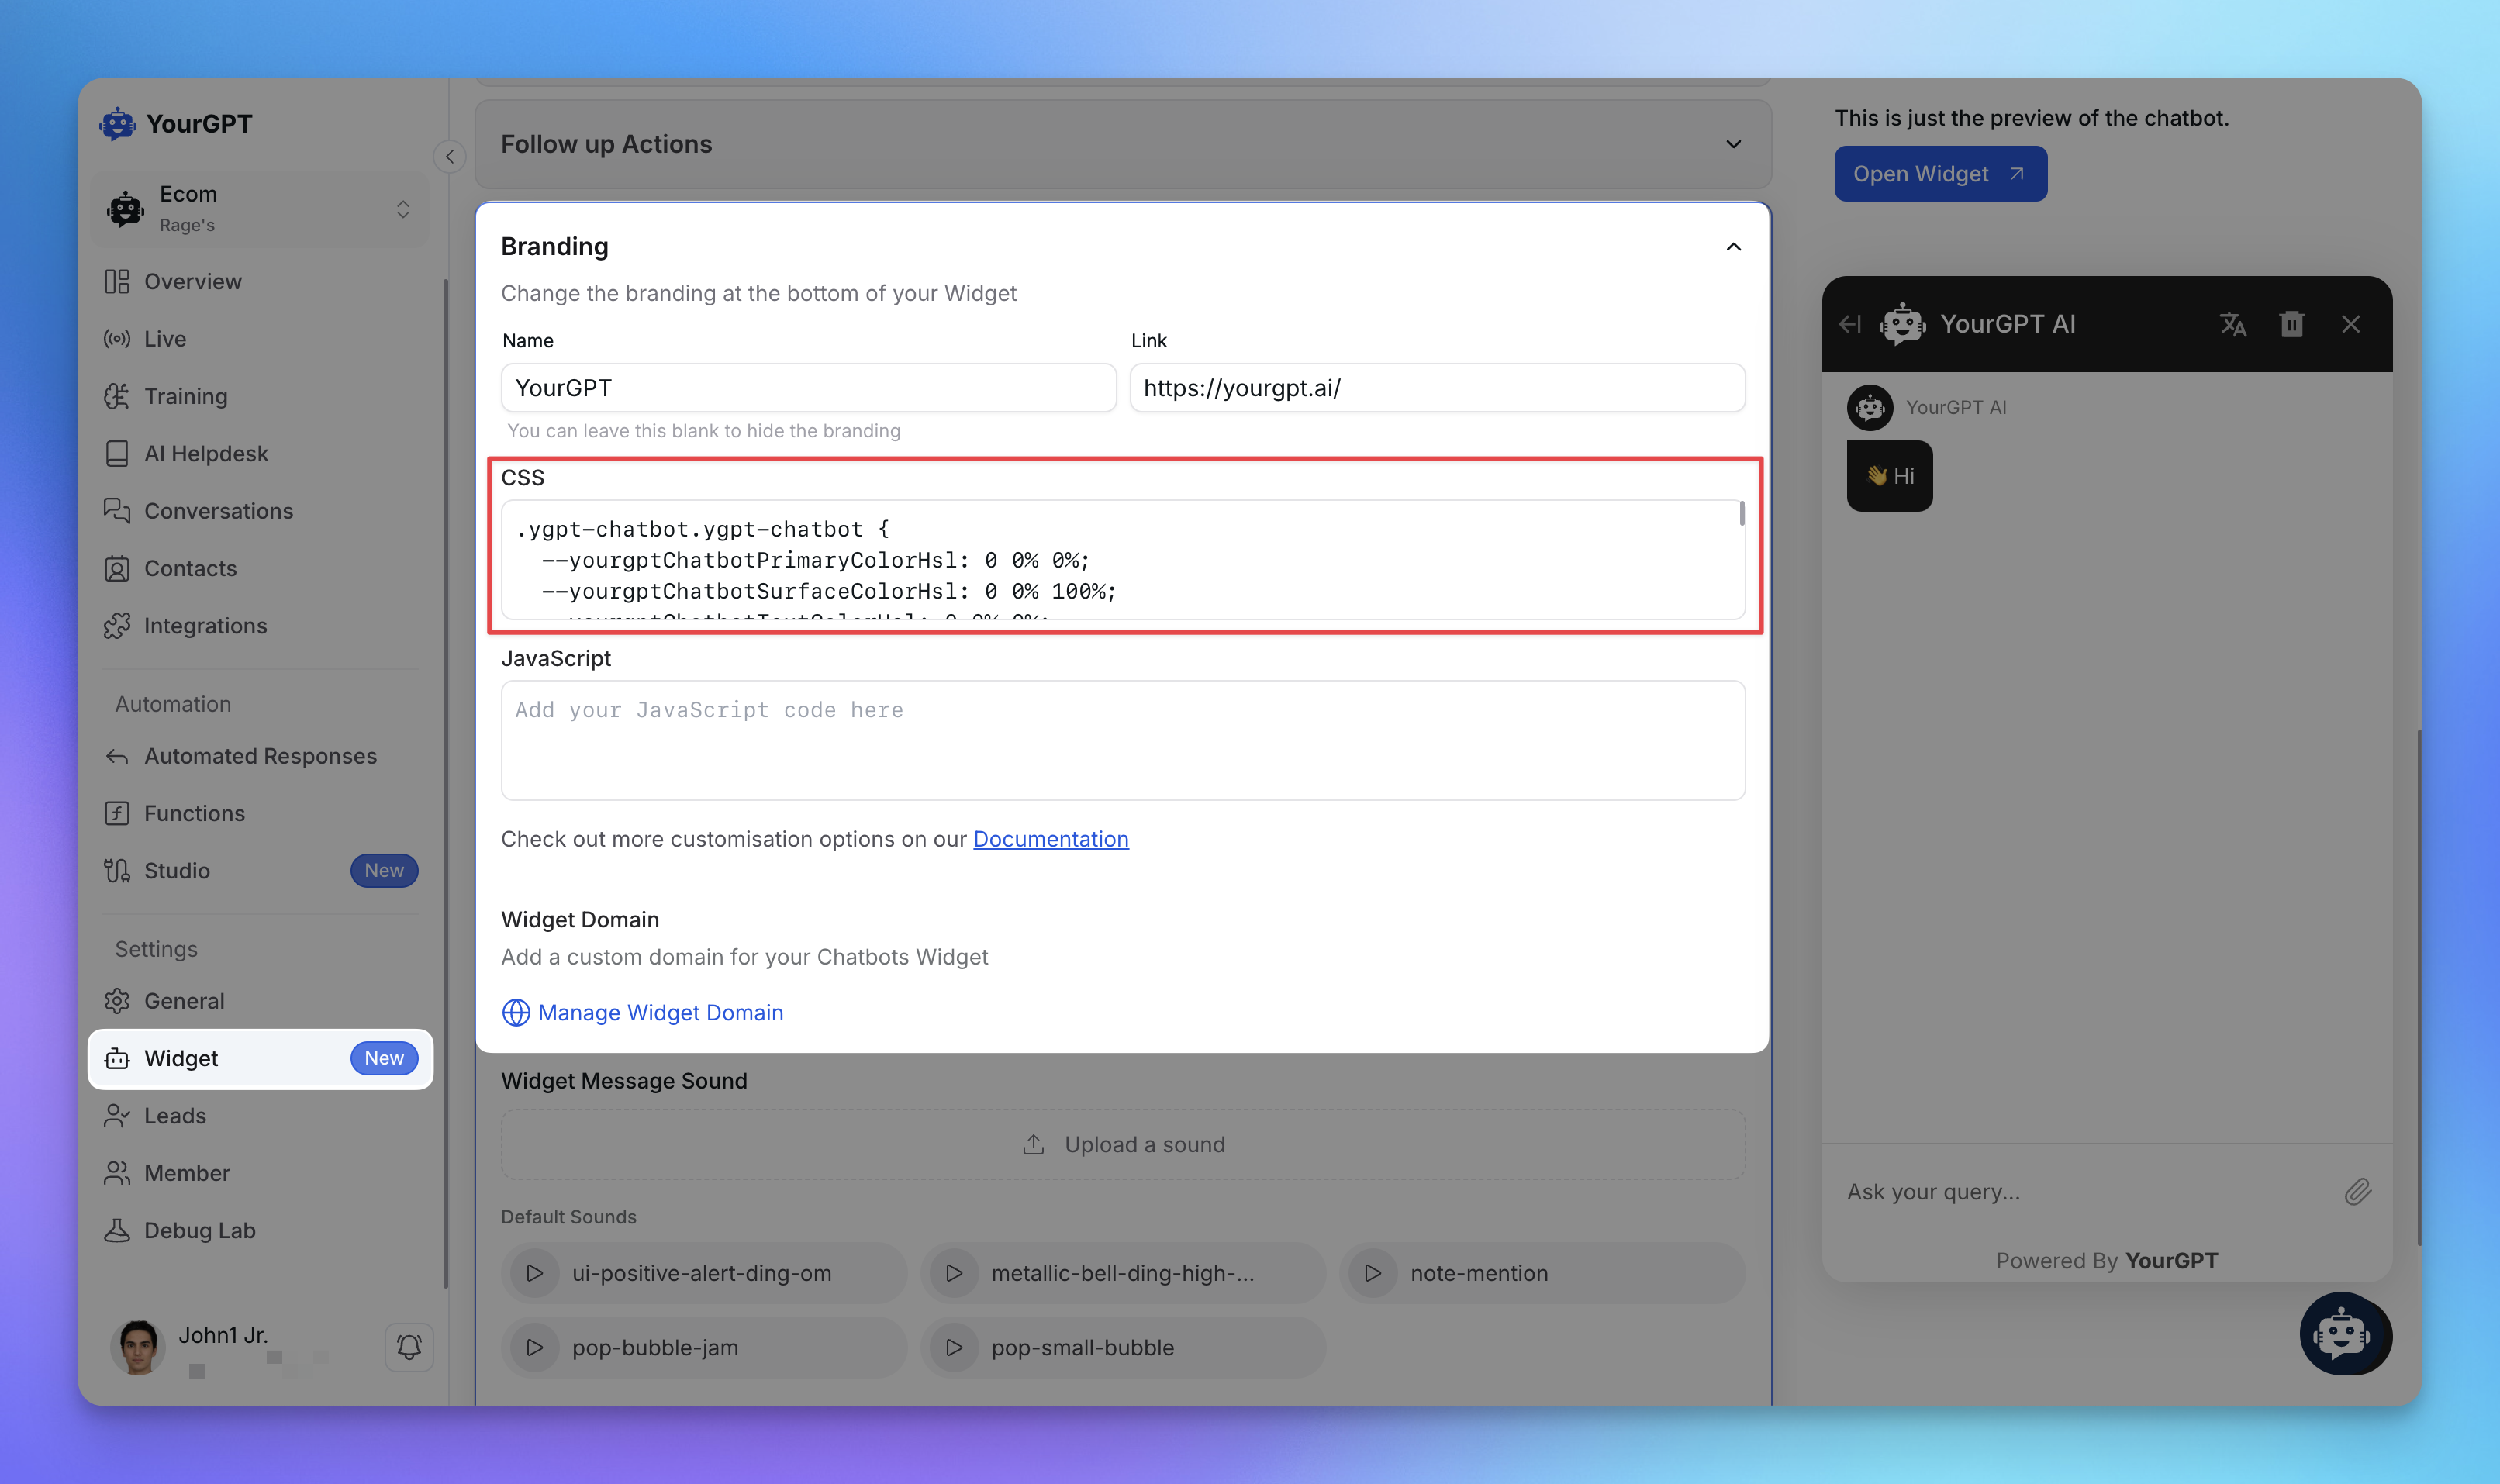Expand the Follow up Actions section

(x=1122, y=144)
